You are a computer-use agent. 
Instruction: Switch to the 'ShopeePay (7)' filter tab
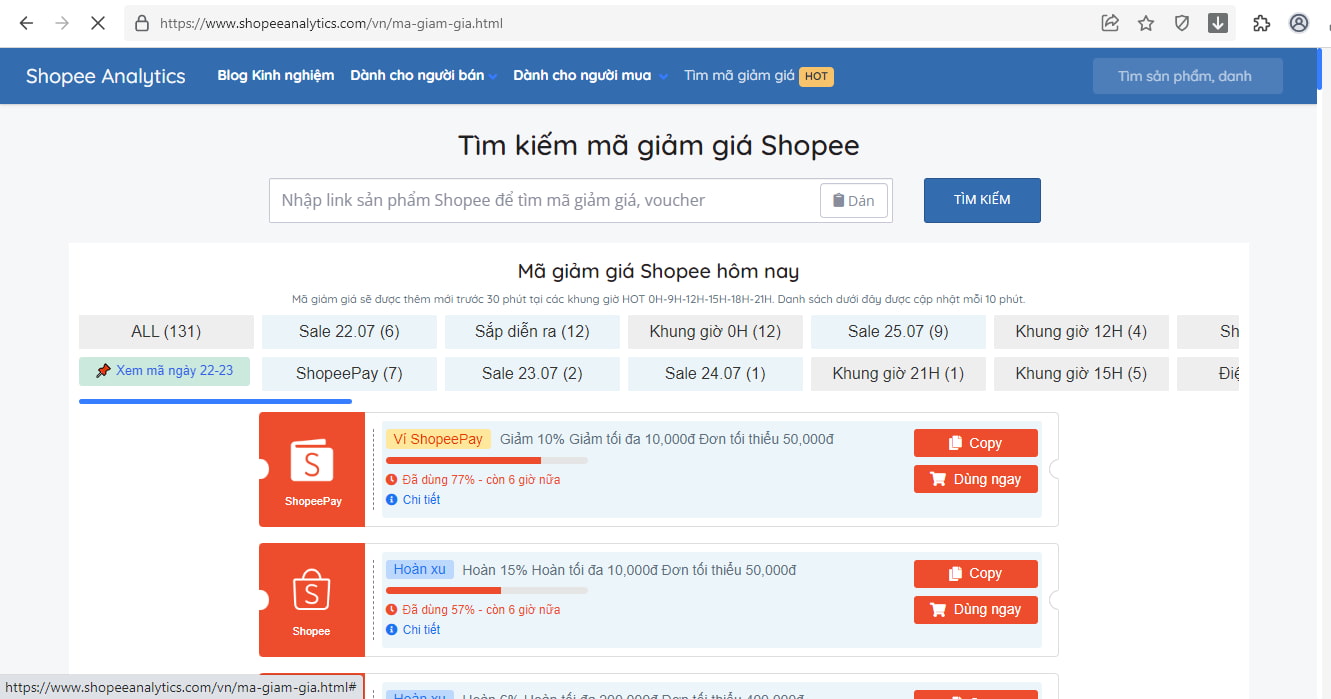coord(349,374)
